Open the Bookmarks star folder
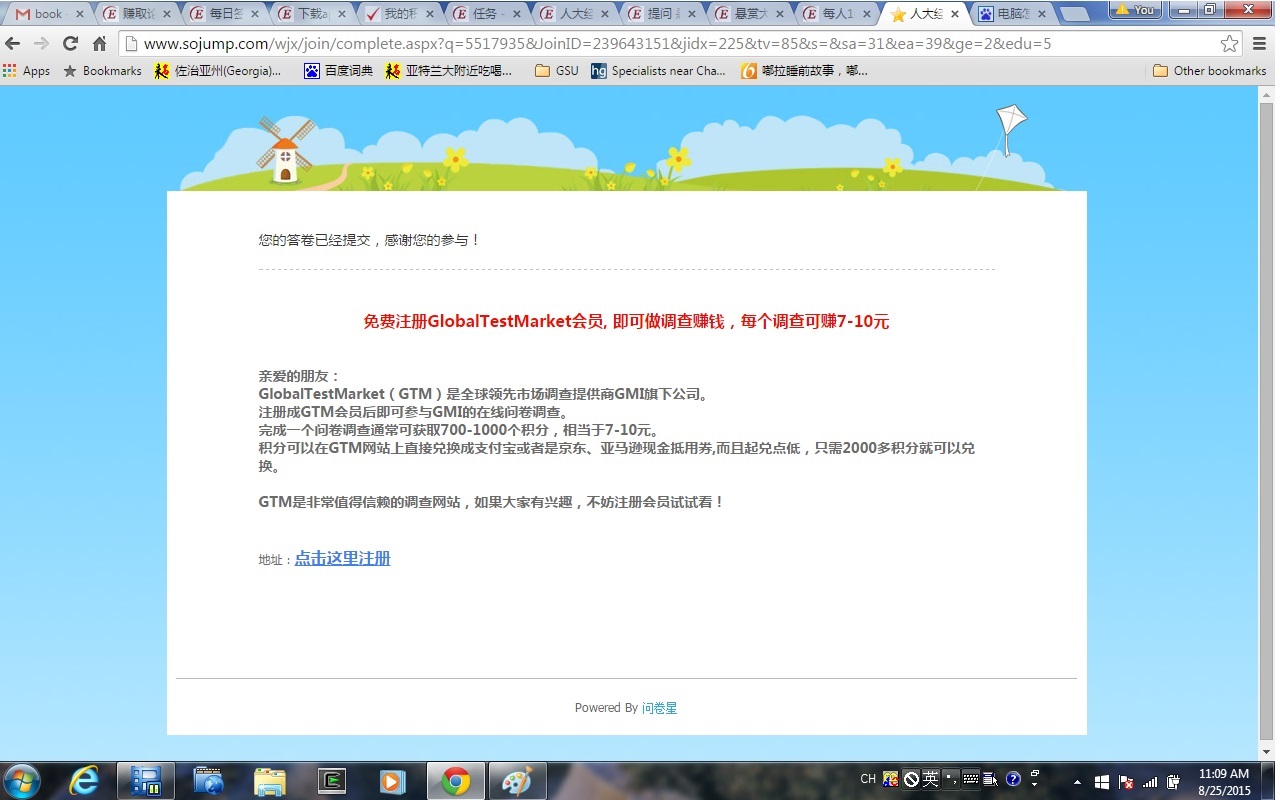This screenshot has width=1280, height=800. tap(102, 71)
